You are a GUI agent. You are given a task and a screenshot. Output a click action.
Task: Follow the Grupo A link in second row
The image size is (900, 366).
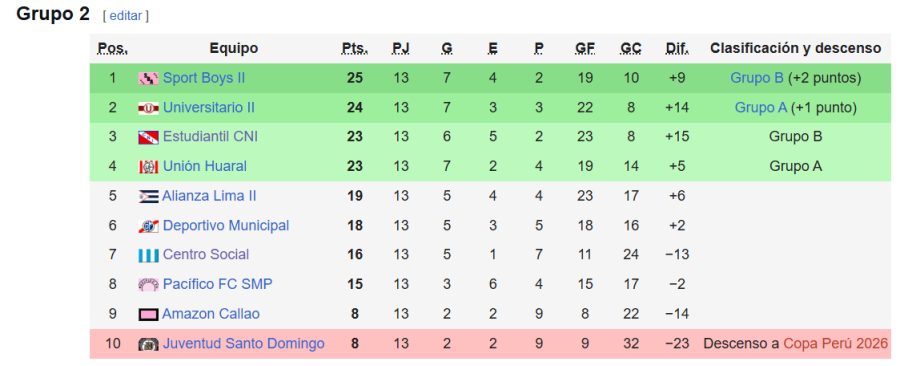coord(761,107)
